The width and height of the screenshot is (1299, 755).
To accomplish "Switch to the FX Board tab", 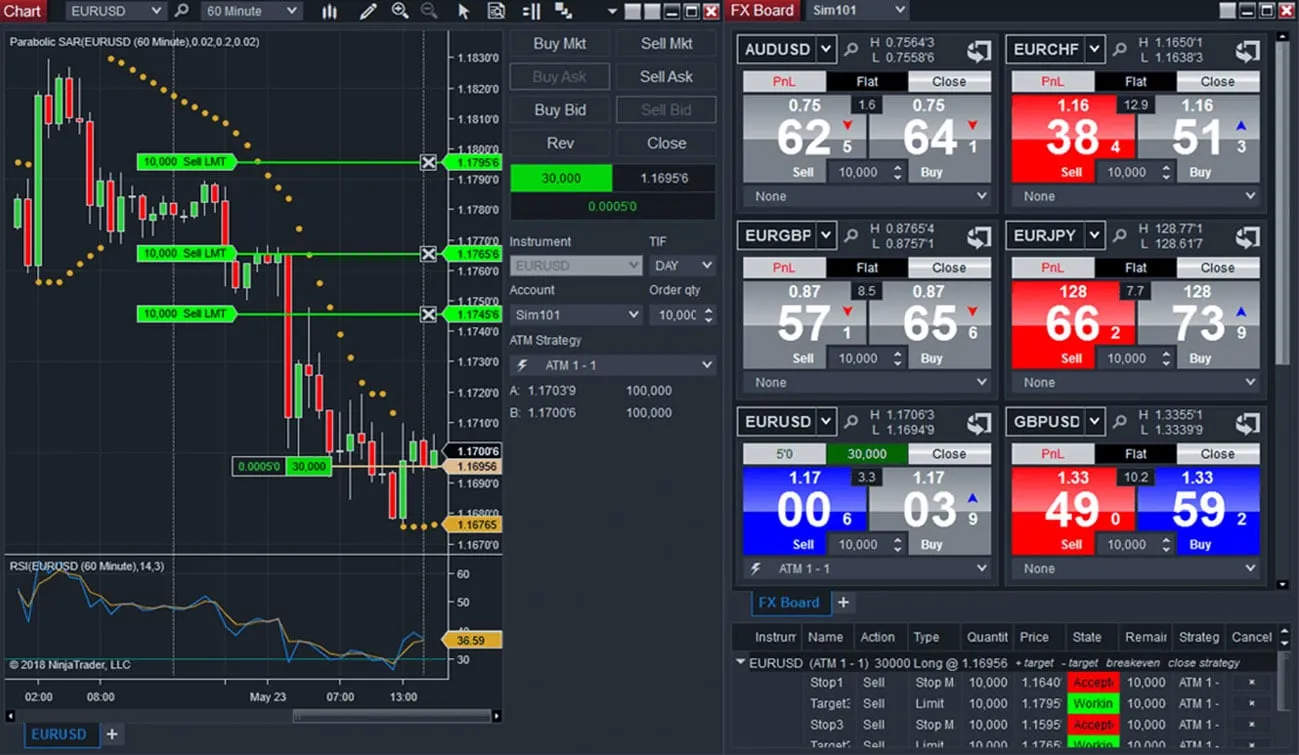I will [790, 603].
